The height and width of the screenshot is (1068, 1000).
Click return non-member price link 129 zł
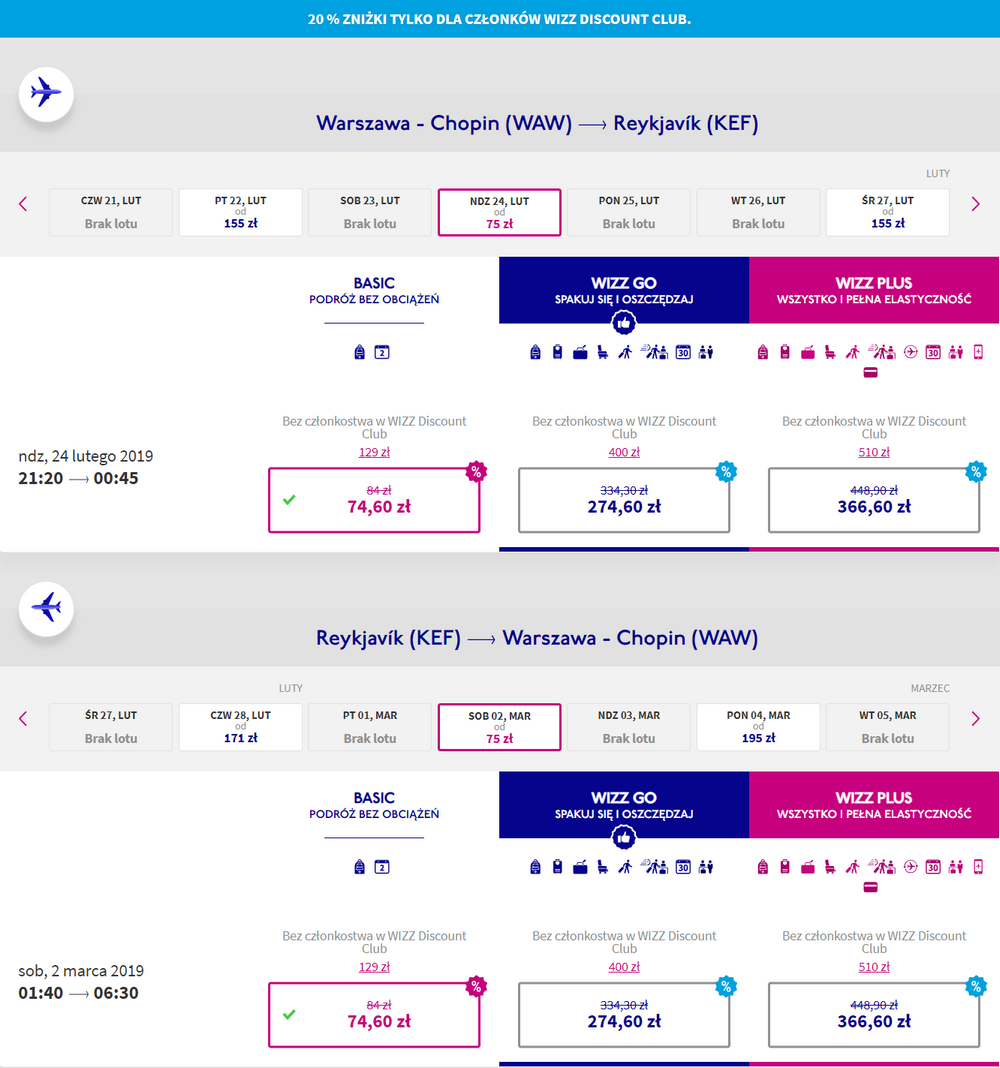point(374,967)
